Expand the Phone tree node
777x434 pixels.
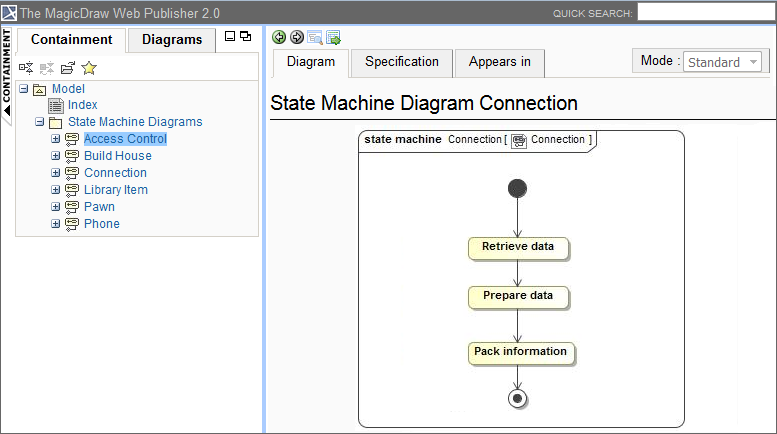click(56, 224)
